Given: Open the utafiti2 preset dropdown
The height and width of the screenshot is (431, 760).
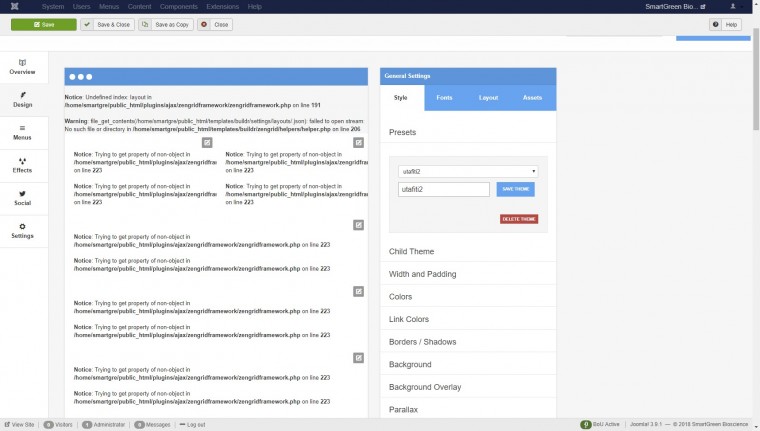Looking at the screenshot, I should [468, 171].
